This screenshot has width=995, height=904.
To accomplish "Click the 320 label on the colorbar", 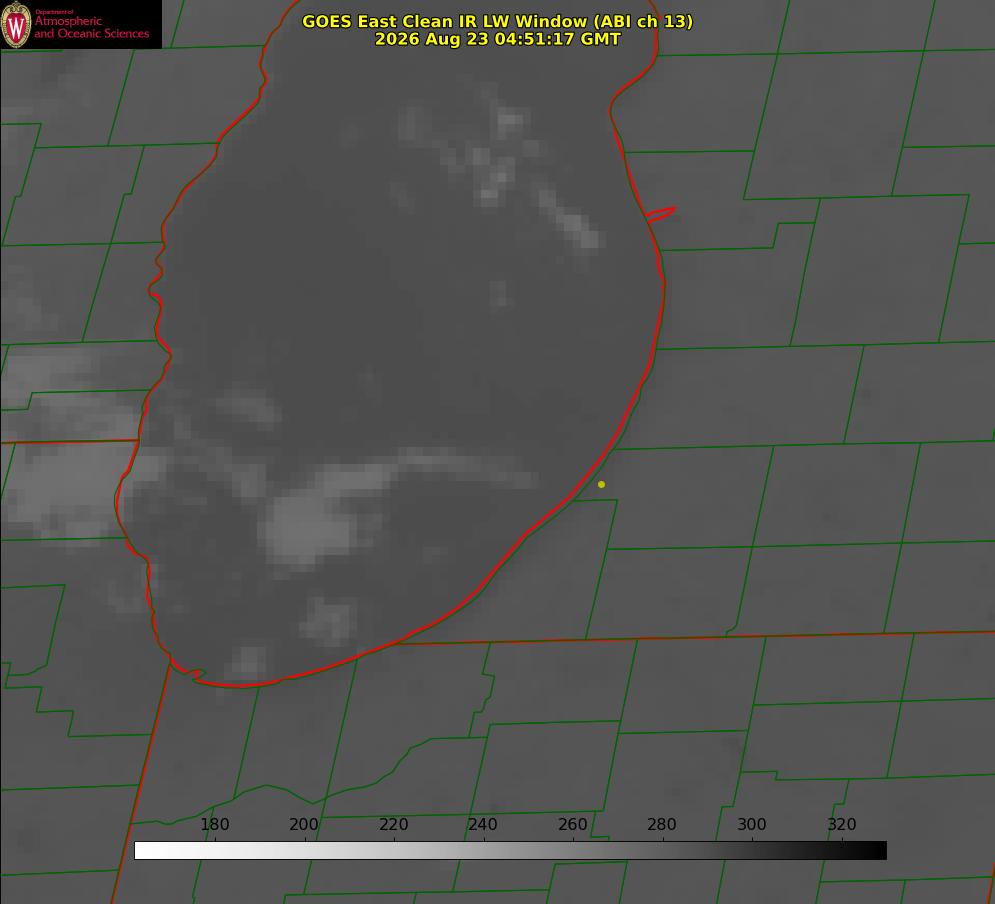I will [842, 824].
